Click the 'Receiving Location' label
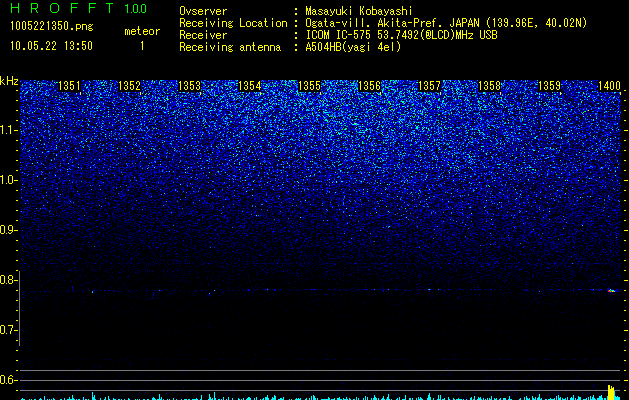The height and width of the screenshot is (400, 629). coord(233,23)
